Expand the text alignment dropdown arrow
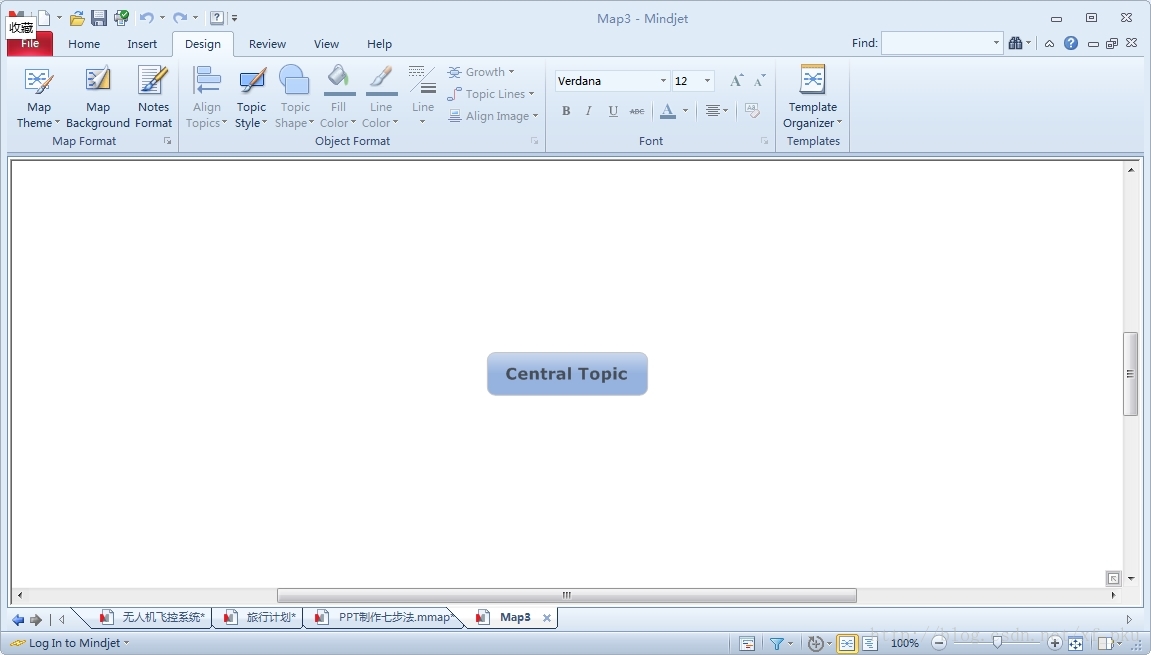1151x655 pixels. pos(725,111)
